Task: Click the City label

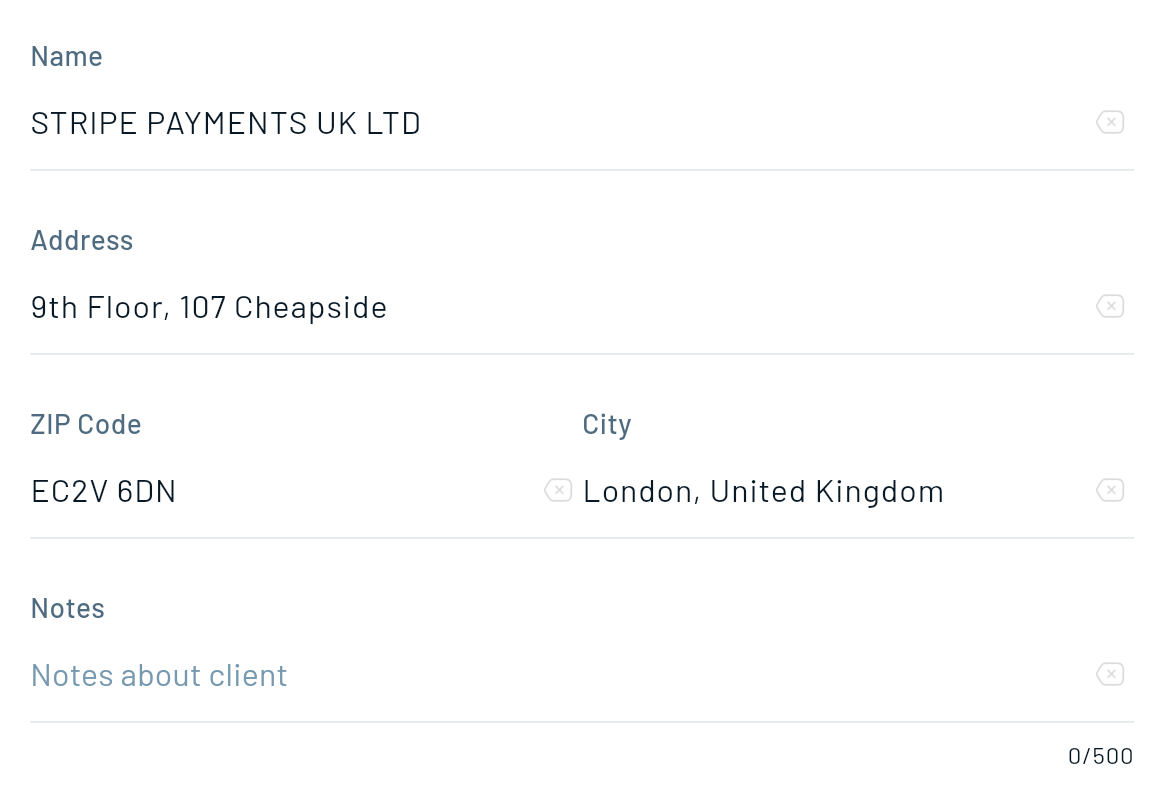Action: coord(607,424)
